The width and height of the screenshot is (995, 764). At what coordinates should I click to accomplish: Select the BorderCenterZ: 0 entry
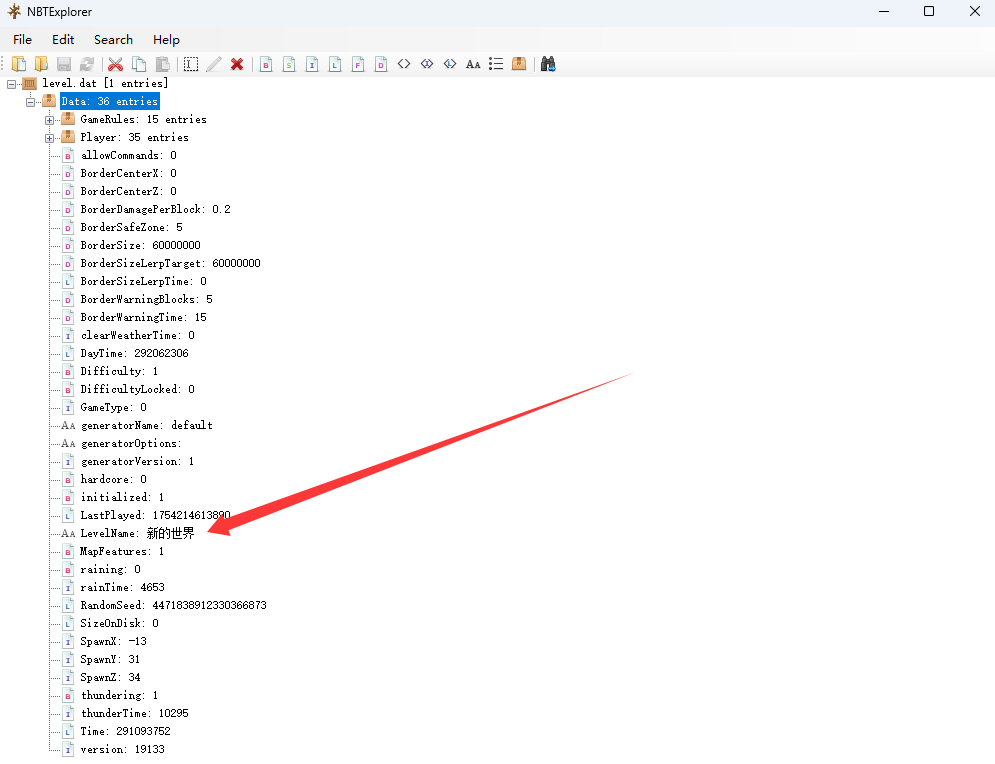pyautogui.click(x=129, y=191)
